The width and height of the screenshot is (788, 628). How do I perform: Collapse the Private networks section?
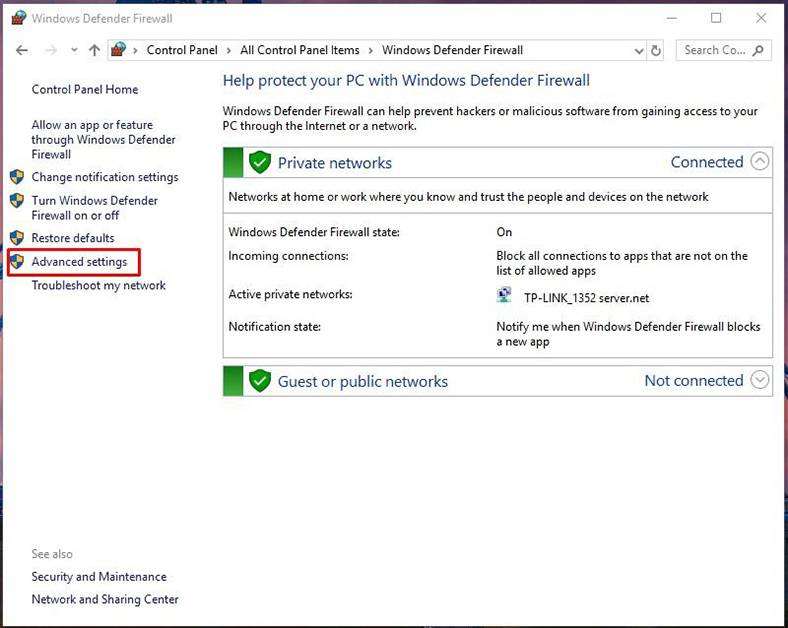coord(759,162)
